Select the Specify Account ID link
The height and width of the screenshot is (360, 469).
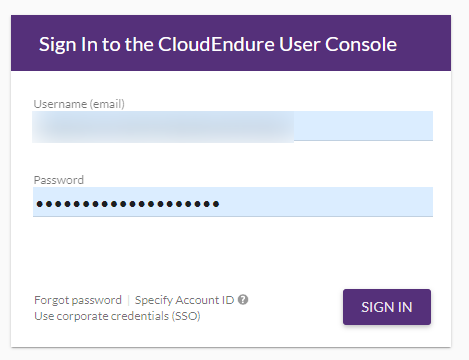tap(184, 300)
